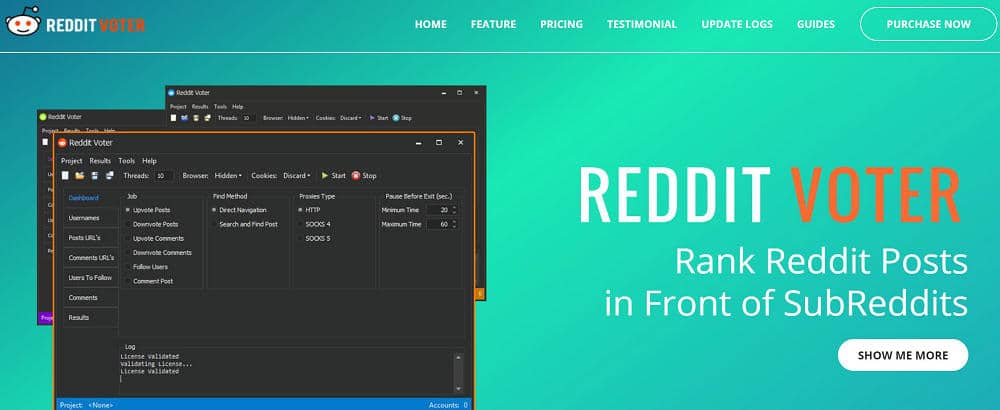Click green app icon of rear left window
1000x410 pixels.
43,117
